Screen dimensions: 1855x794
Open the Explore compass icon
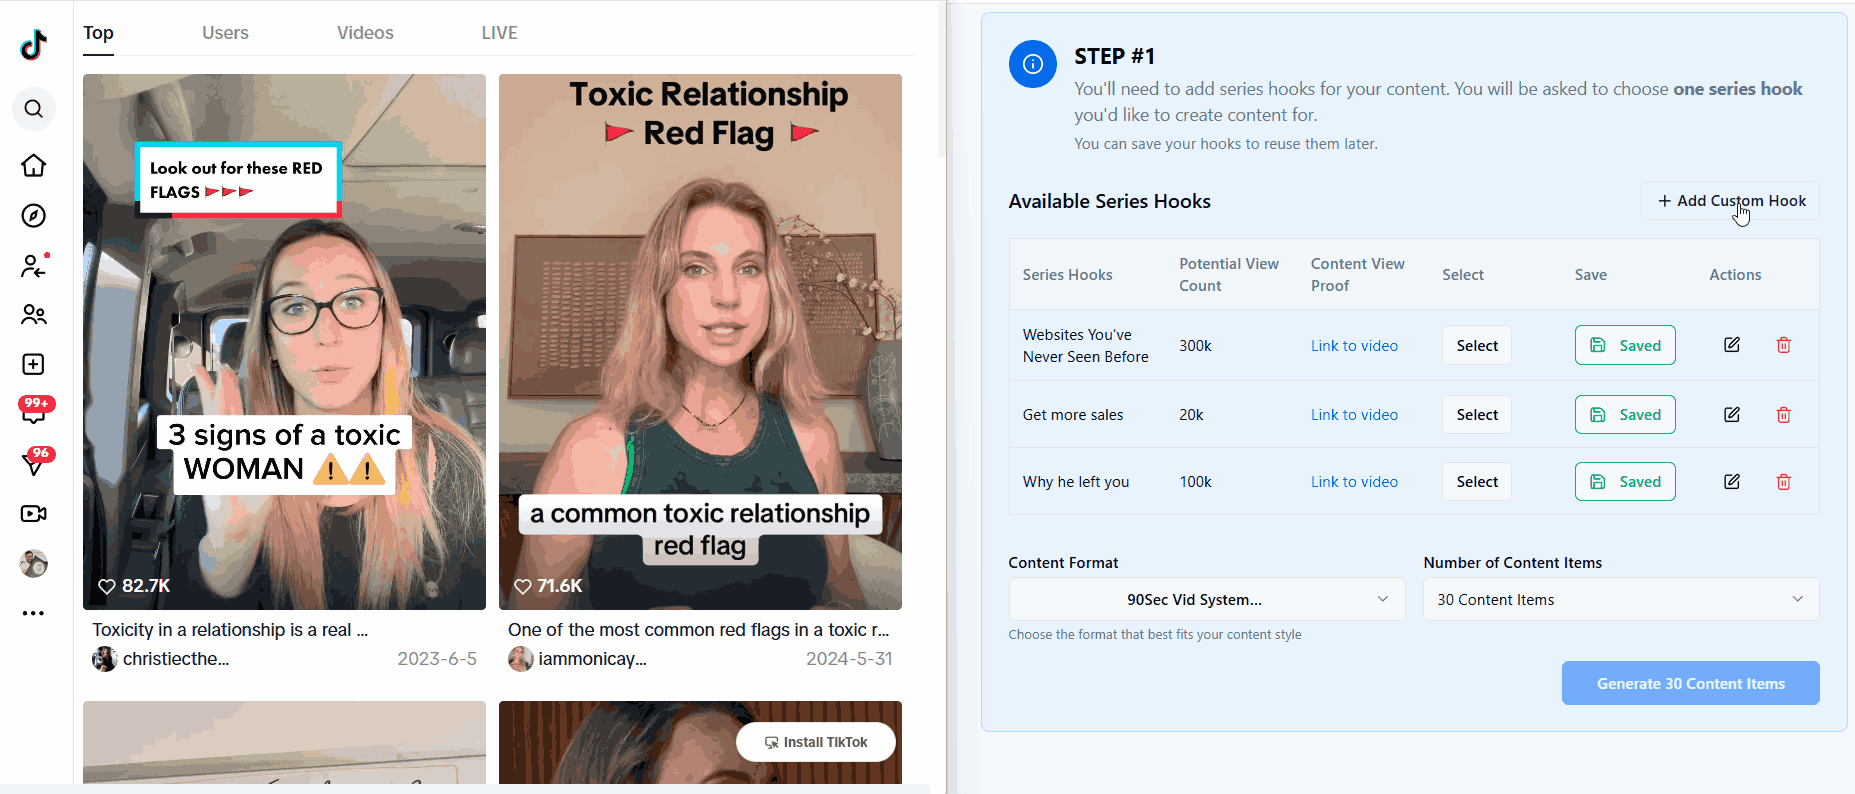[x=34, y=216]
